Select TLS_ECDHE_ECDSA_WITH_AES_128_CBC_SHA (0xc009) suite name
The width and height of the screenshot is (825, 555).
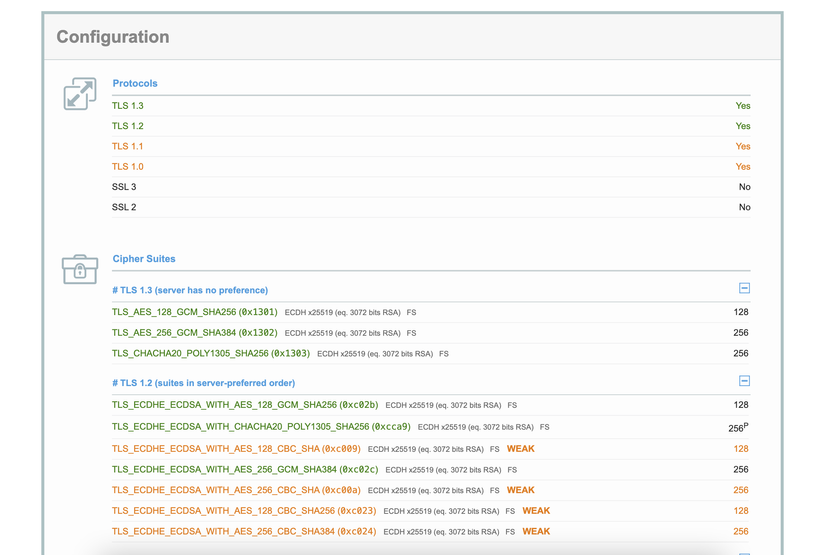click(236, 449)
